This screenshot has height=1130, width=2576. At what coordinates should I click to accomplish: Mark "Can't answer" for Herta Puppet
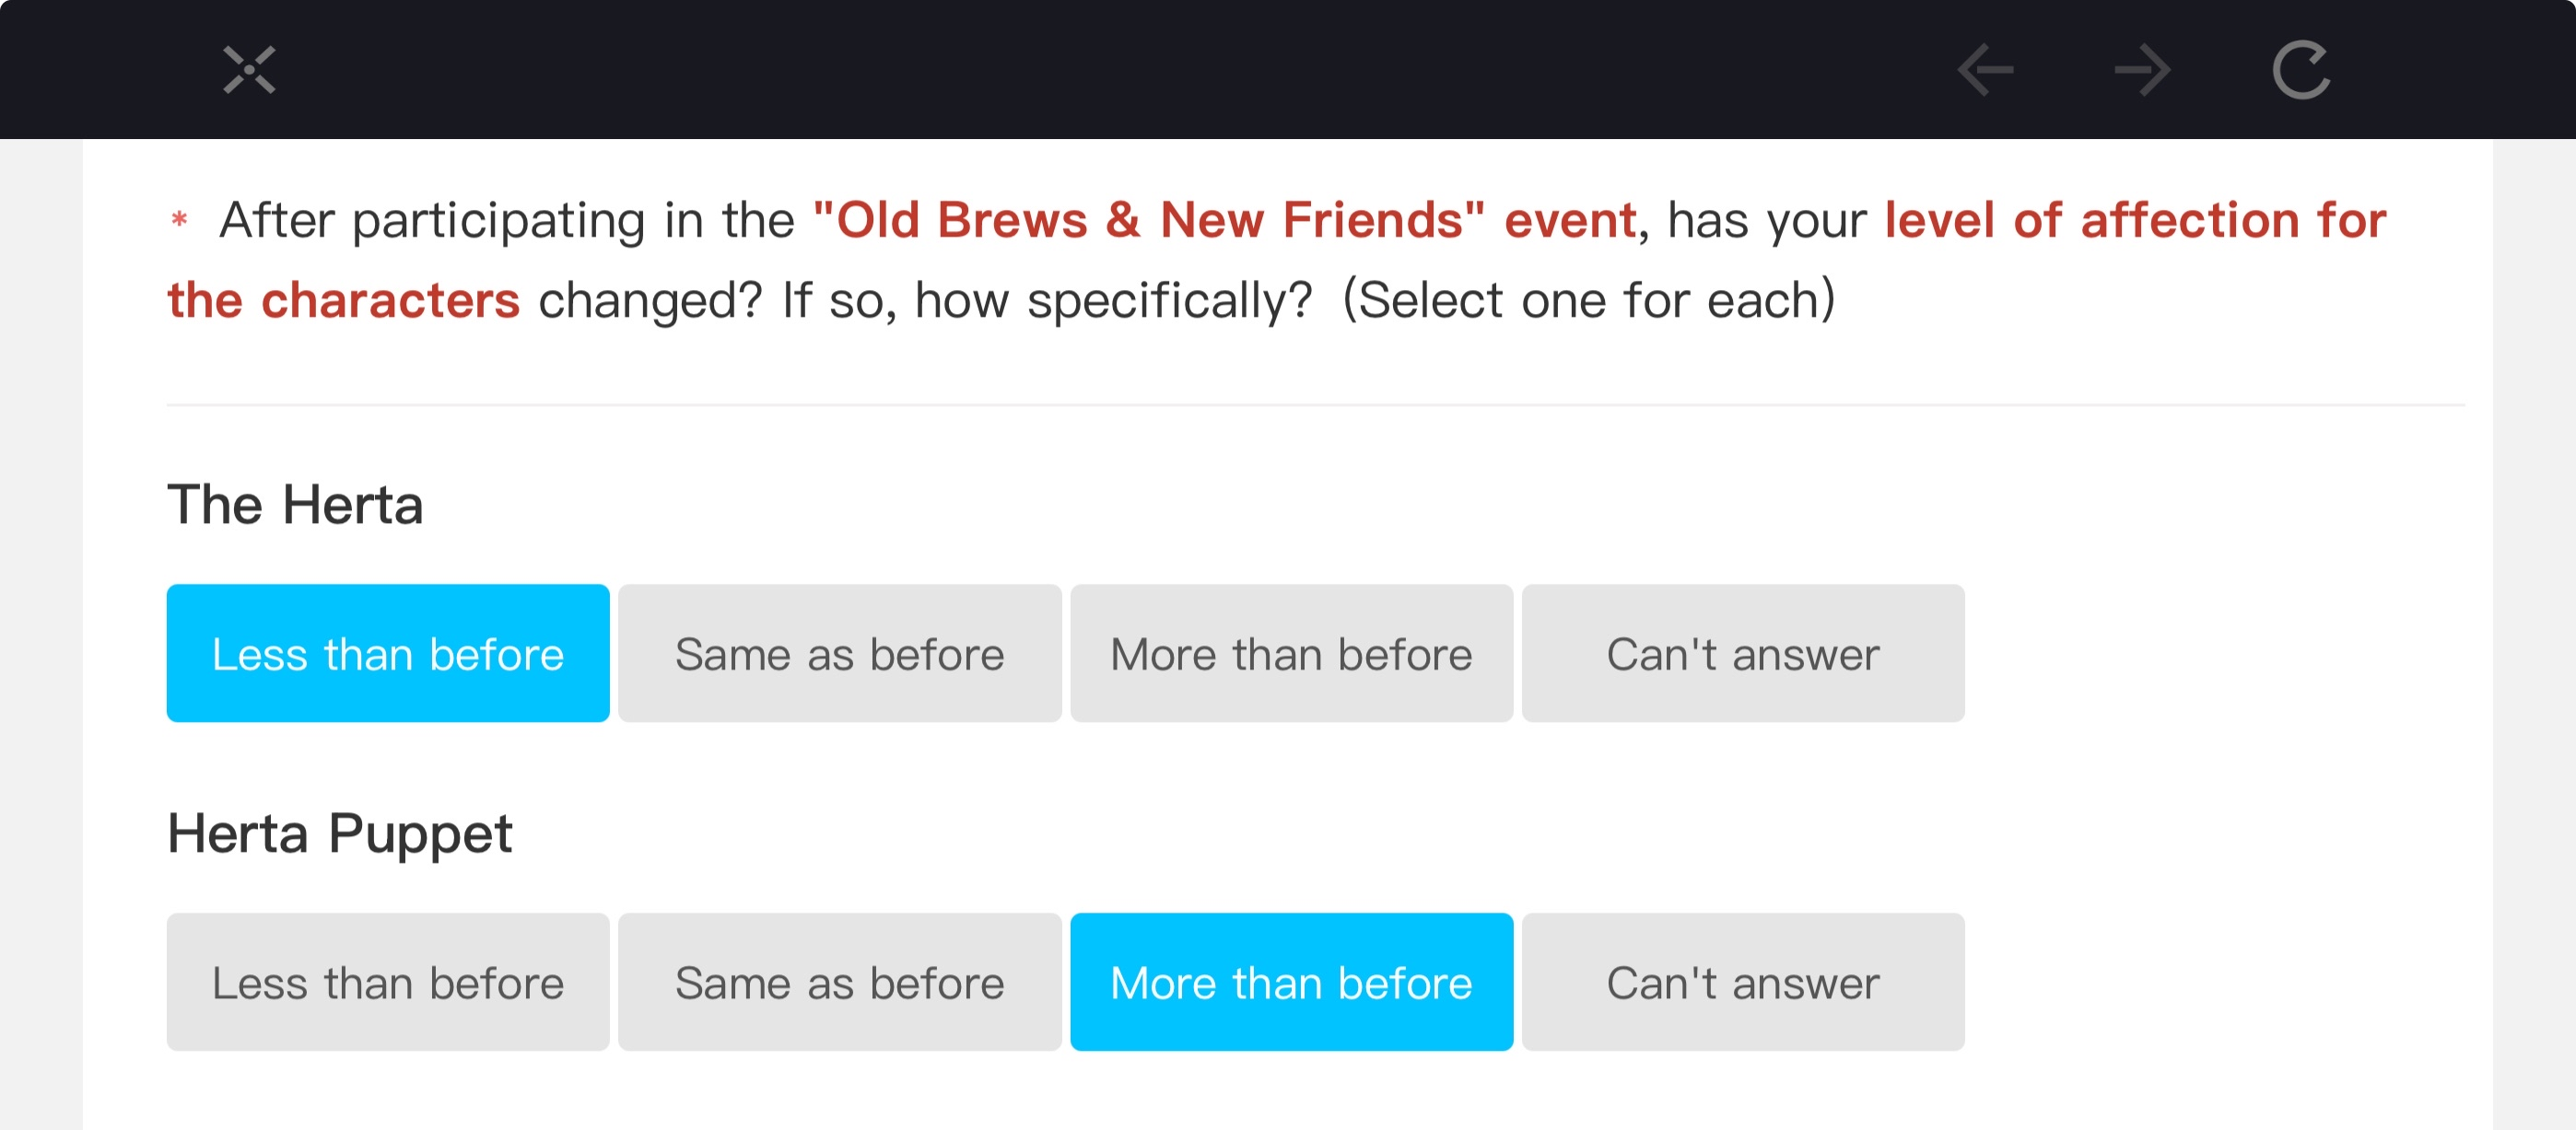coord(1743,982)
